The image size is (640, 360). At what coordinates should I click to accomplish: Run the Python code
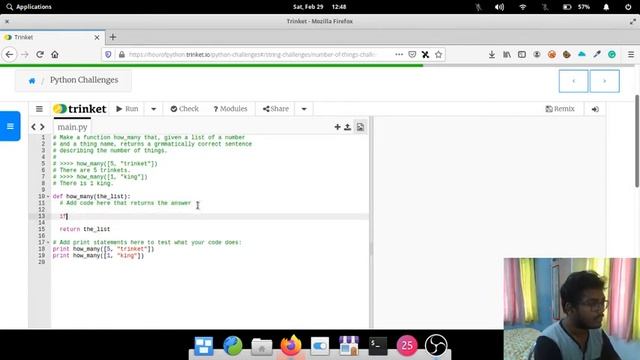click(127, 109)
